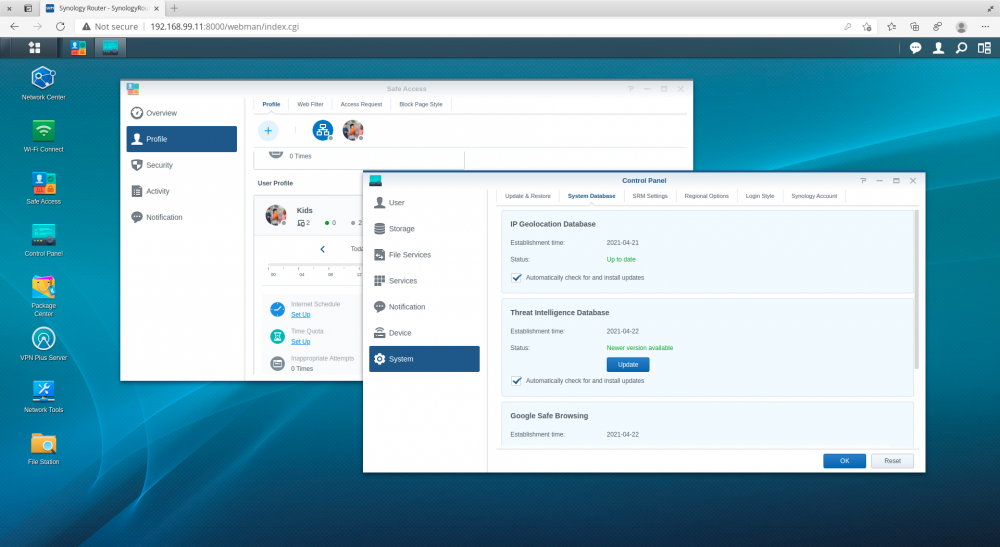Open Overview in Safe Access sidebar

[x=182, y=113]
